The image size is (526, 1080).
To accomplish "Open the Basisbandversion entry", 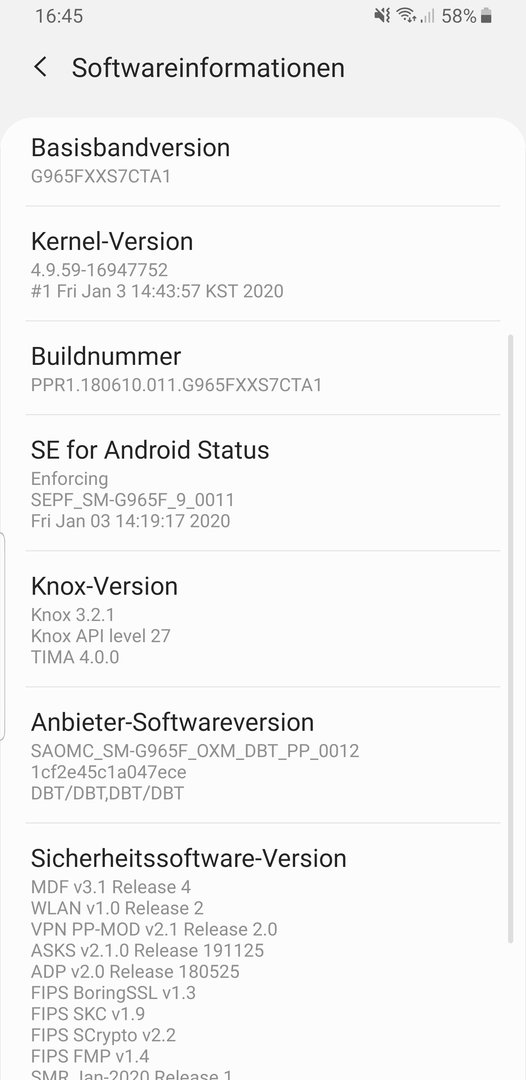I will pos(263,161).
